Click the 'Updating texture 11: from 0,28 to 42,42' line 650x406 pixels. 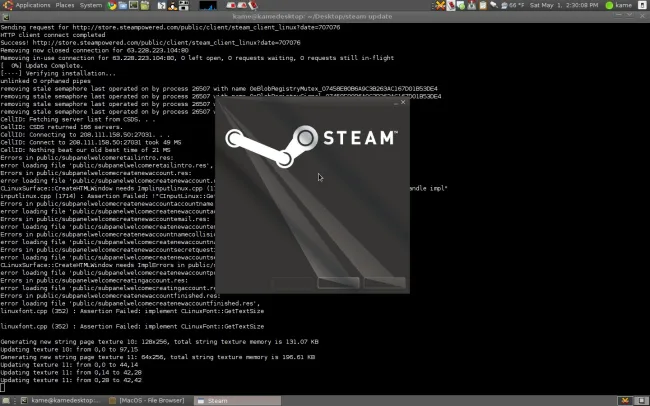[x=71, y=380]
